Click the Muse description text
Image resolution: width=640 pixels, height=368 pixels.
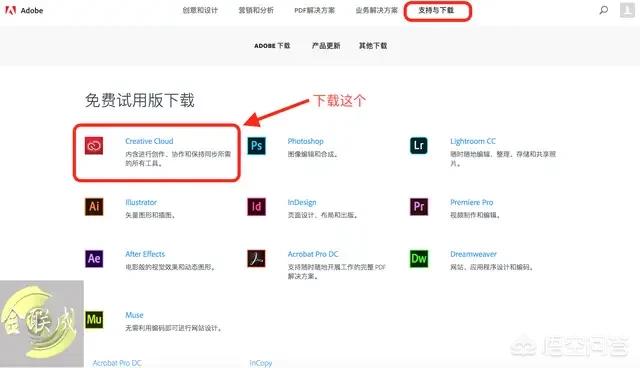[173, 328]
